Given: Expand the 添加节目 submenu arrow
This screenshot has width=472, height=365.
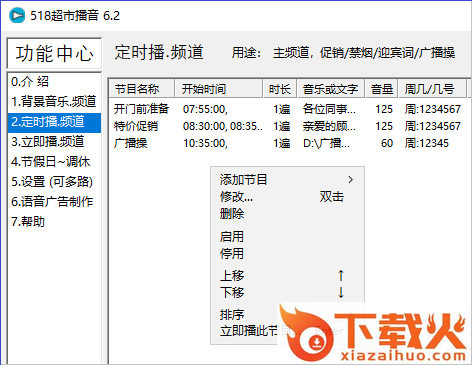Looking at the screenshot, I should pos(350,180).
